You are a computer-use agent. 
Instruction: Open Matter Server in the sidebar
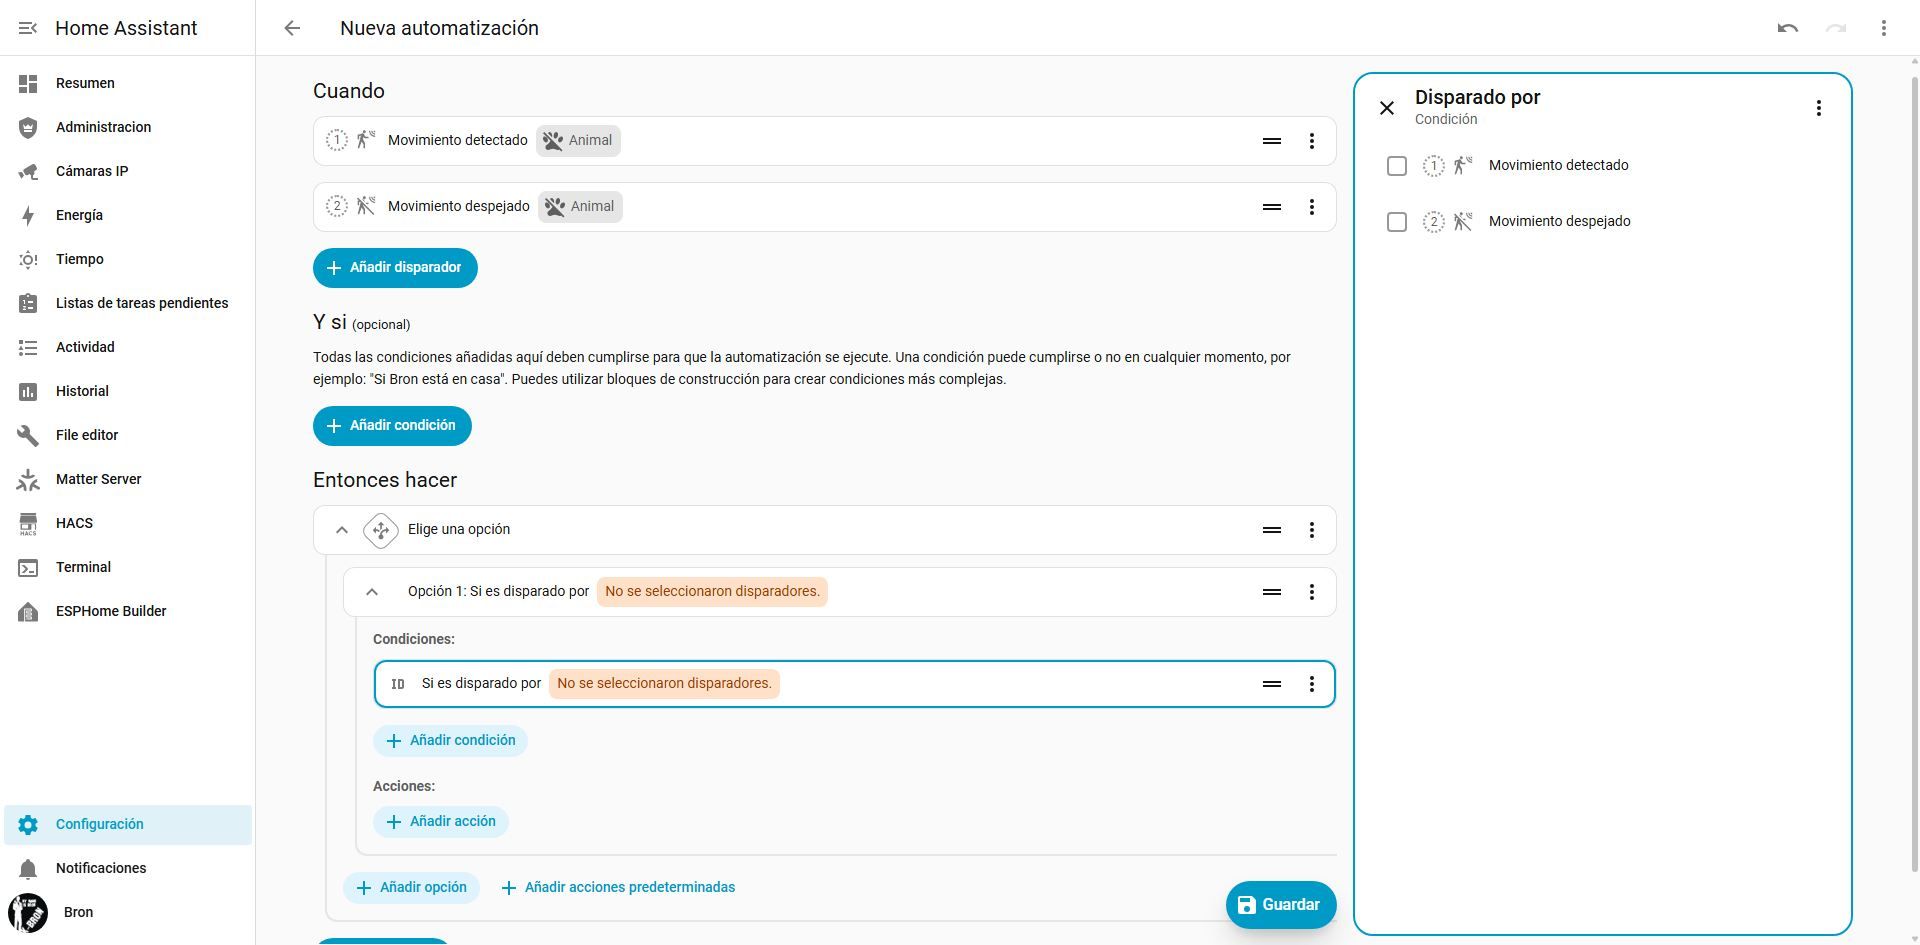coord(128,479)
